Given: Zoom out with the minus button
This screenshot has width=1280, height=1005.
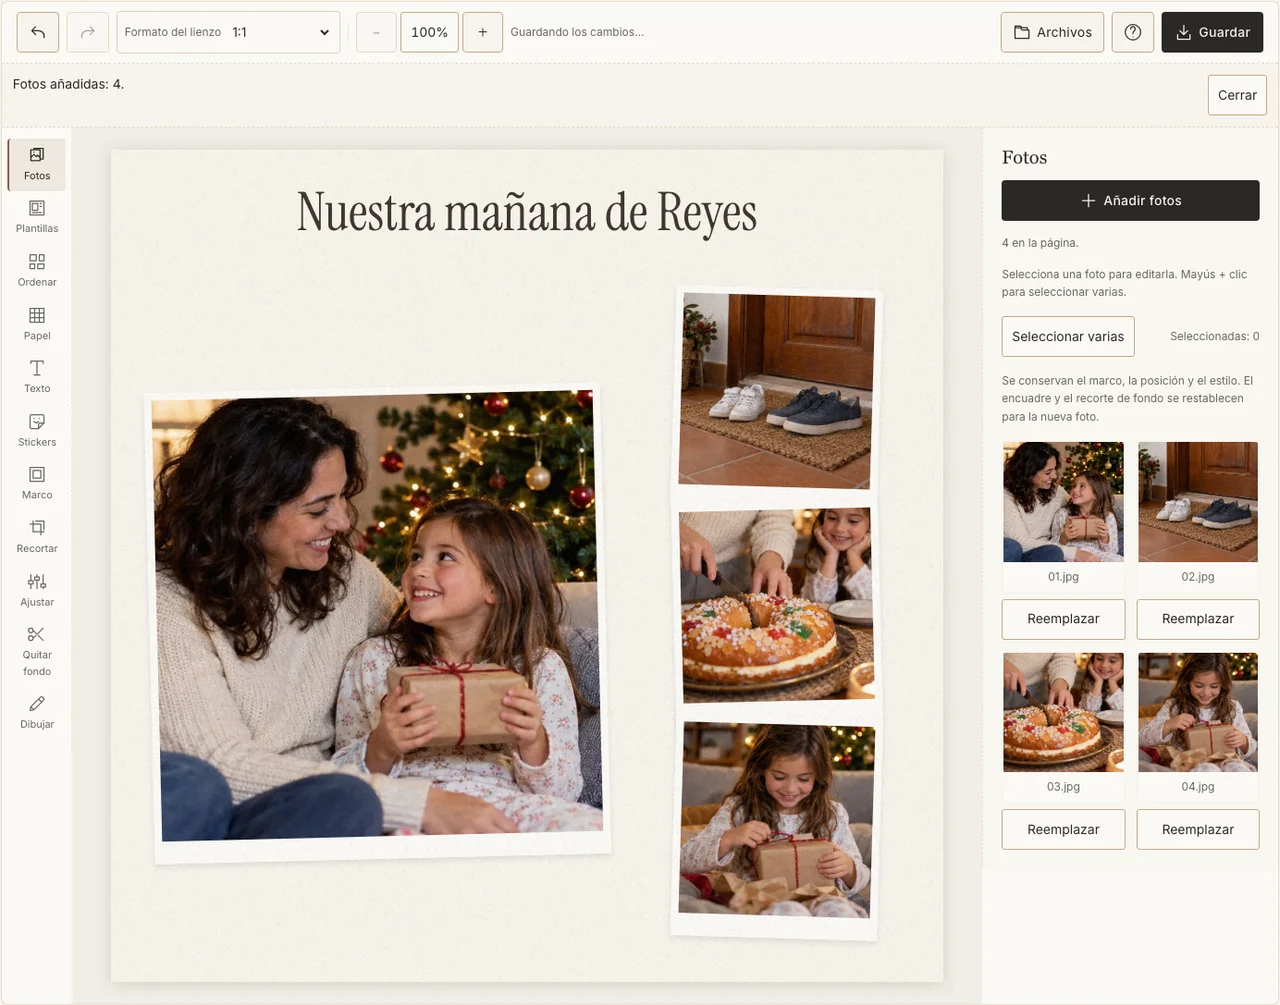Looking at the screenshot, I should pos(376,32).
